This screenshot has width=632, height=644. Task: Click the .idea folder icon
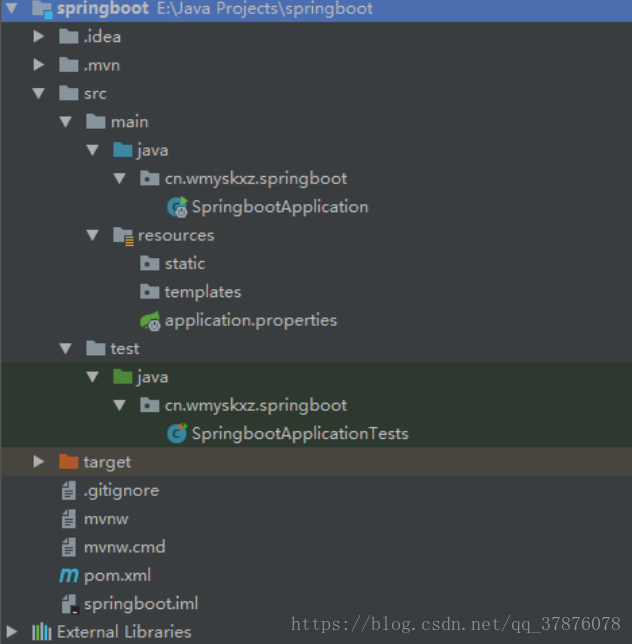[x=69, y=37]
